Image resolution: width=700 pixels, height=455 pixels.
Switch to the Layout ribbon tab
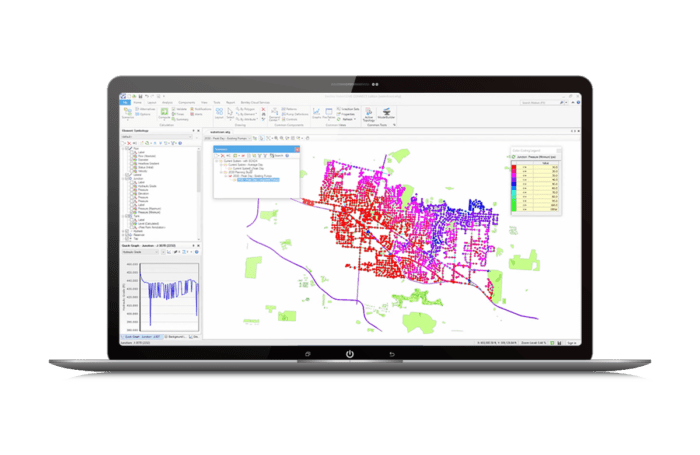click(152, 103)
